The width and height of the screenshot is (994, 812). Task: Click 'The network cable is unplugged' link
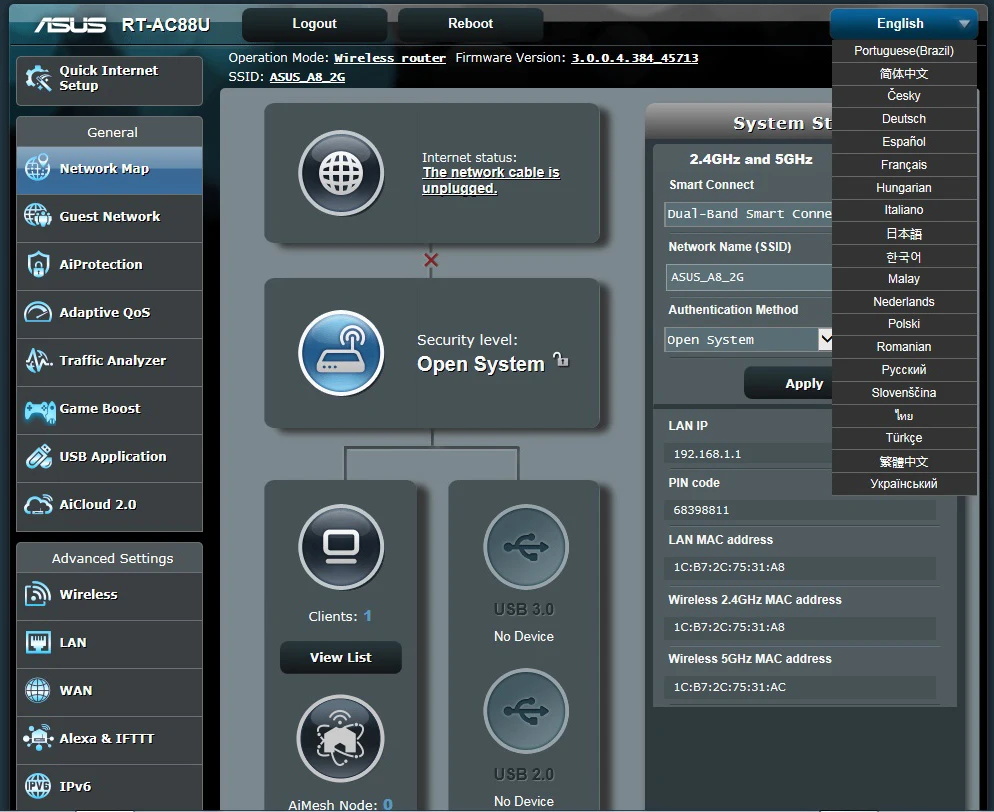491,181
